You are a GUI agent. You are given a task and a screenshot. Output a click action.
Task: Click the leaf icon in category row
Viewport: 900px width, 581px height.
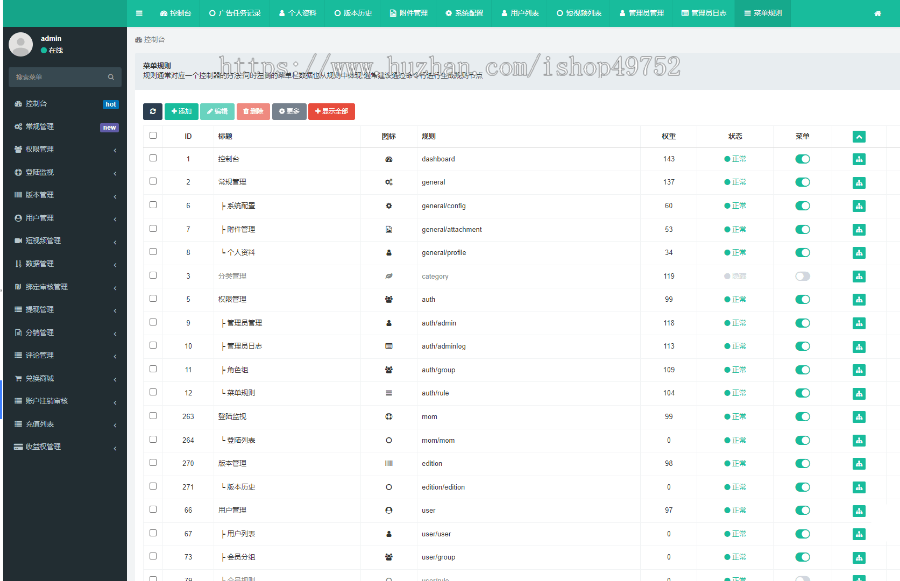(x=389, y=276)
